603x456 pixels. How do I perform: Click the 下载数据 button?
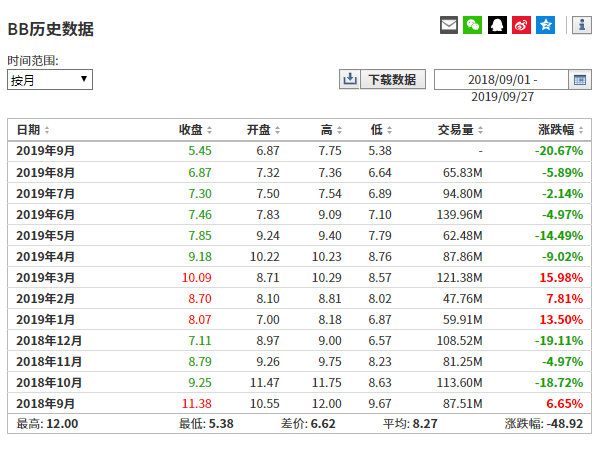click(x=393, y=79)
